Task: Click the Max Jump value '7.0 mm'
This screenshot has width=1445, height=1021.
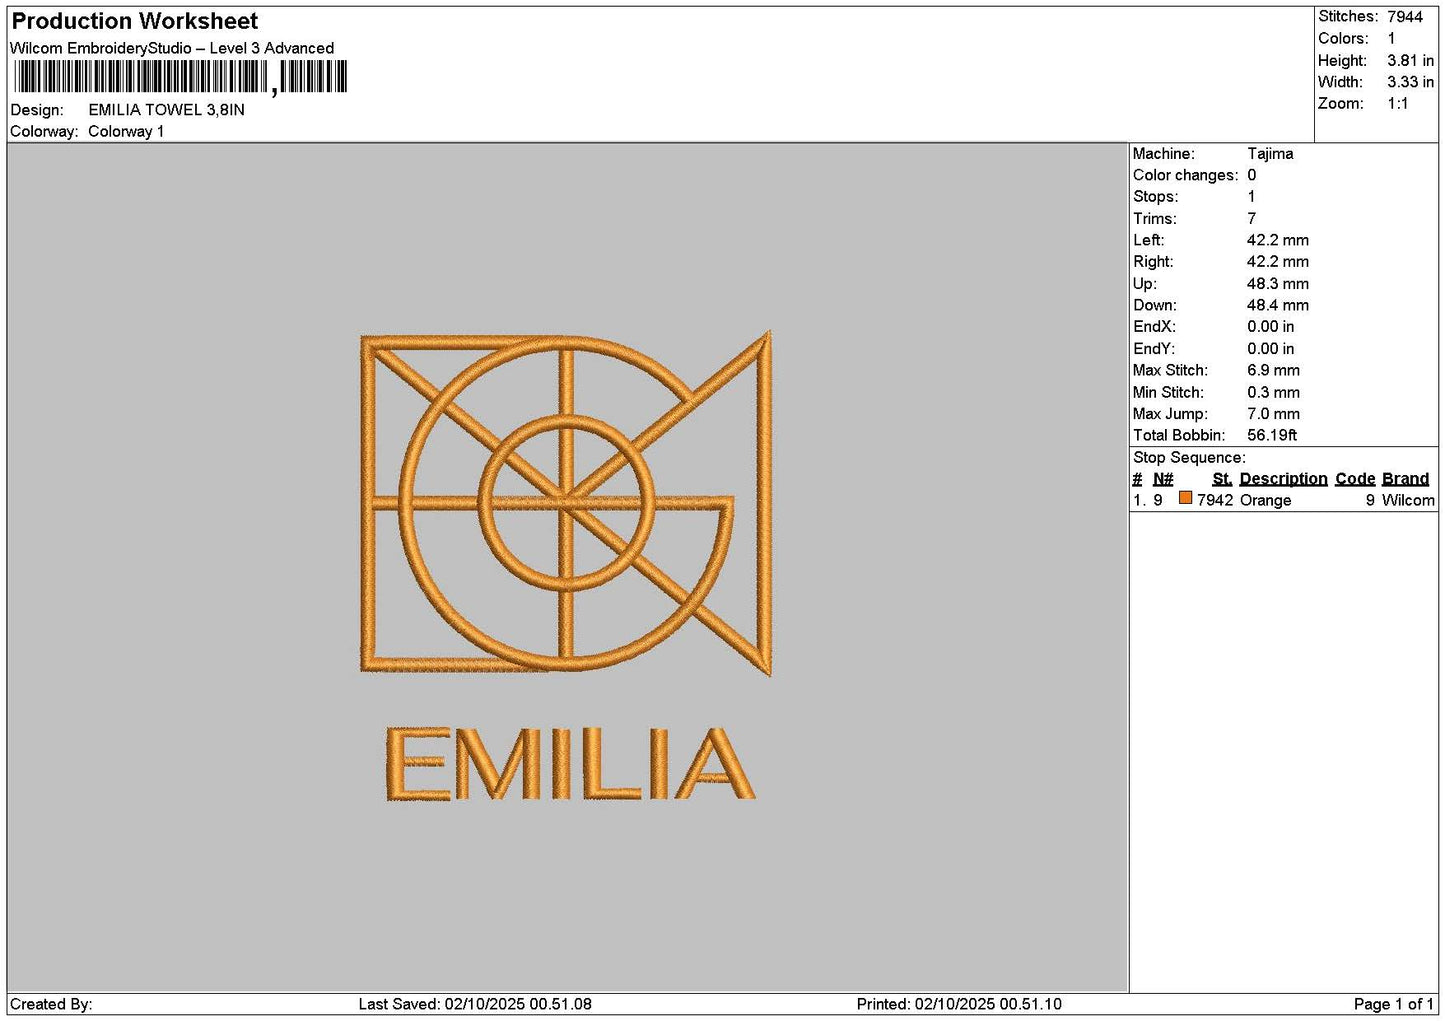Action: pos(1273,414)
